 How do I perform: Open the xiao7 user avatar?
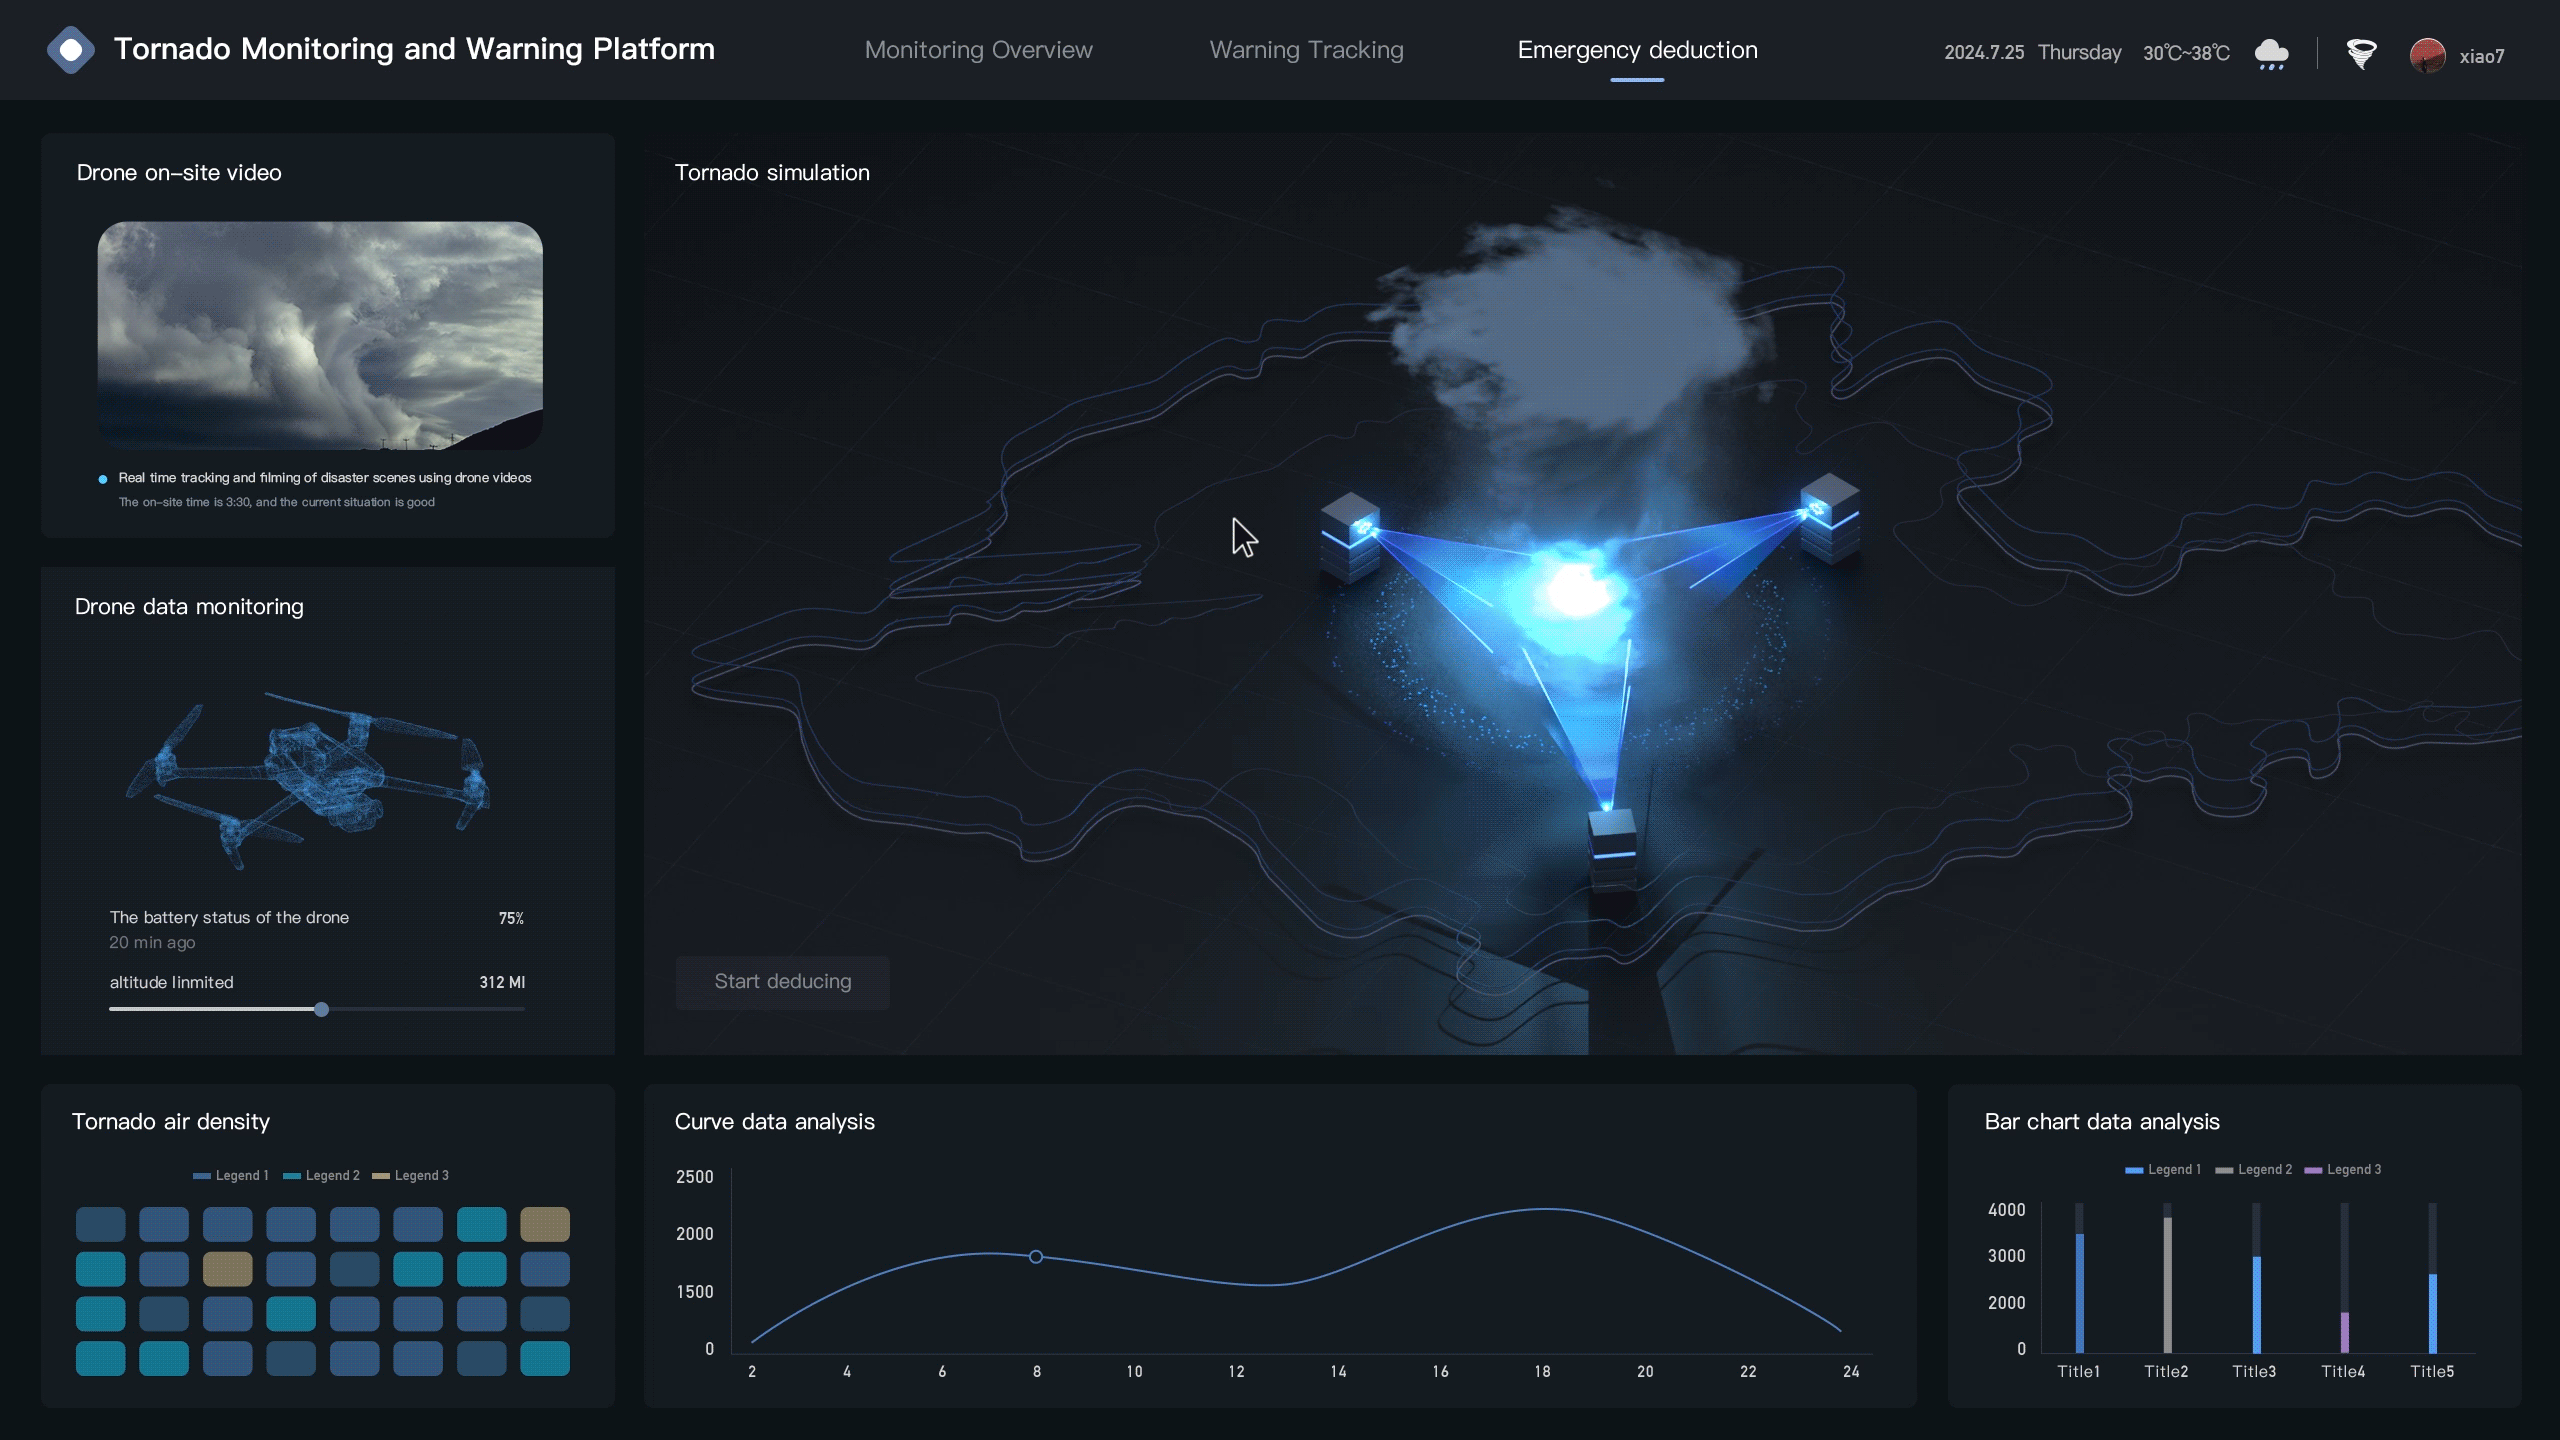(2427, 56)
